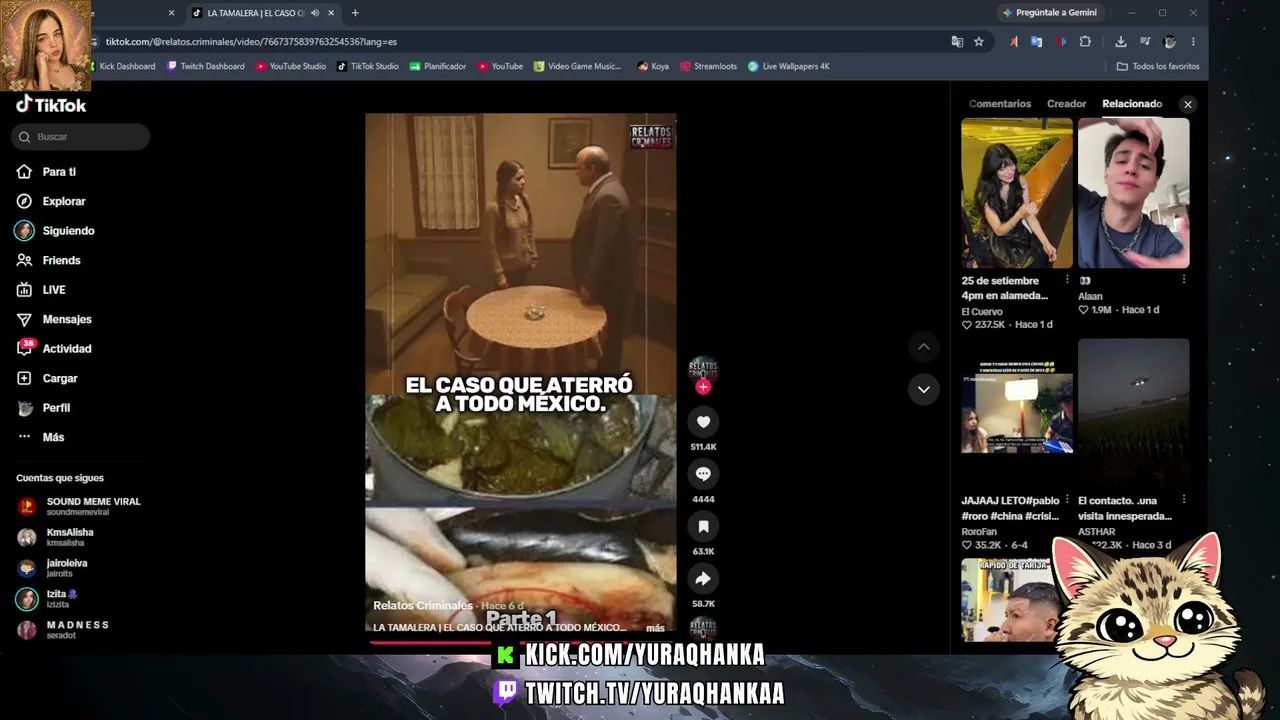Image resolution: width=1280 pixels, height=720 pixels.
Task: Open El Cuervo creator link
Action: [982, 312]
